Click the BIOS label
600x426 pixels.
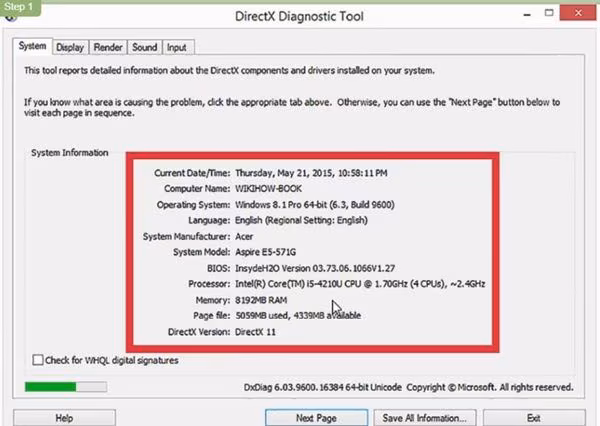pyautogui.click(x=219, y=268)
